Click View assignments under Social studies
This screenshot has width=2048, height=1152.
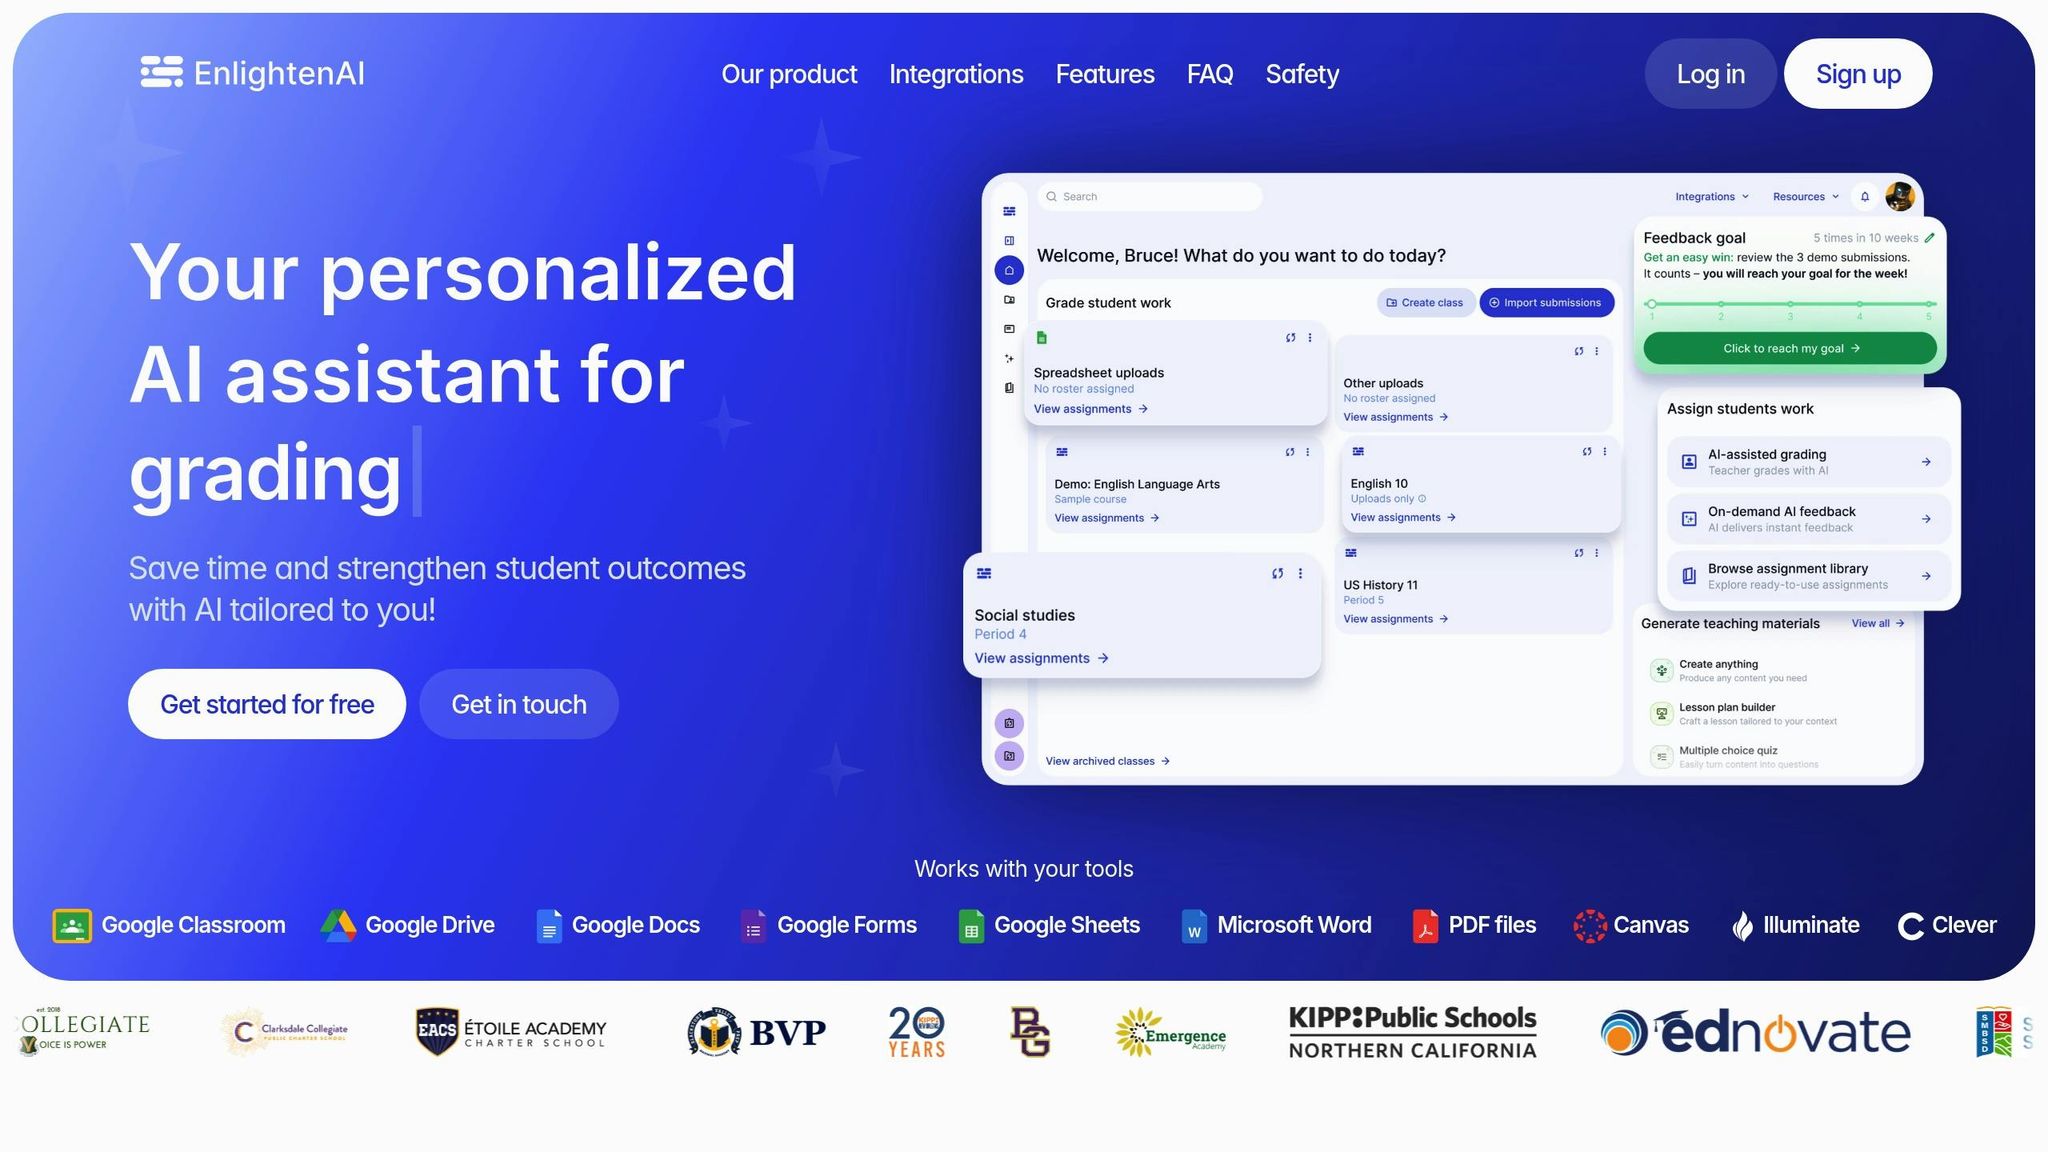(1041, 658)
